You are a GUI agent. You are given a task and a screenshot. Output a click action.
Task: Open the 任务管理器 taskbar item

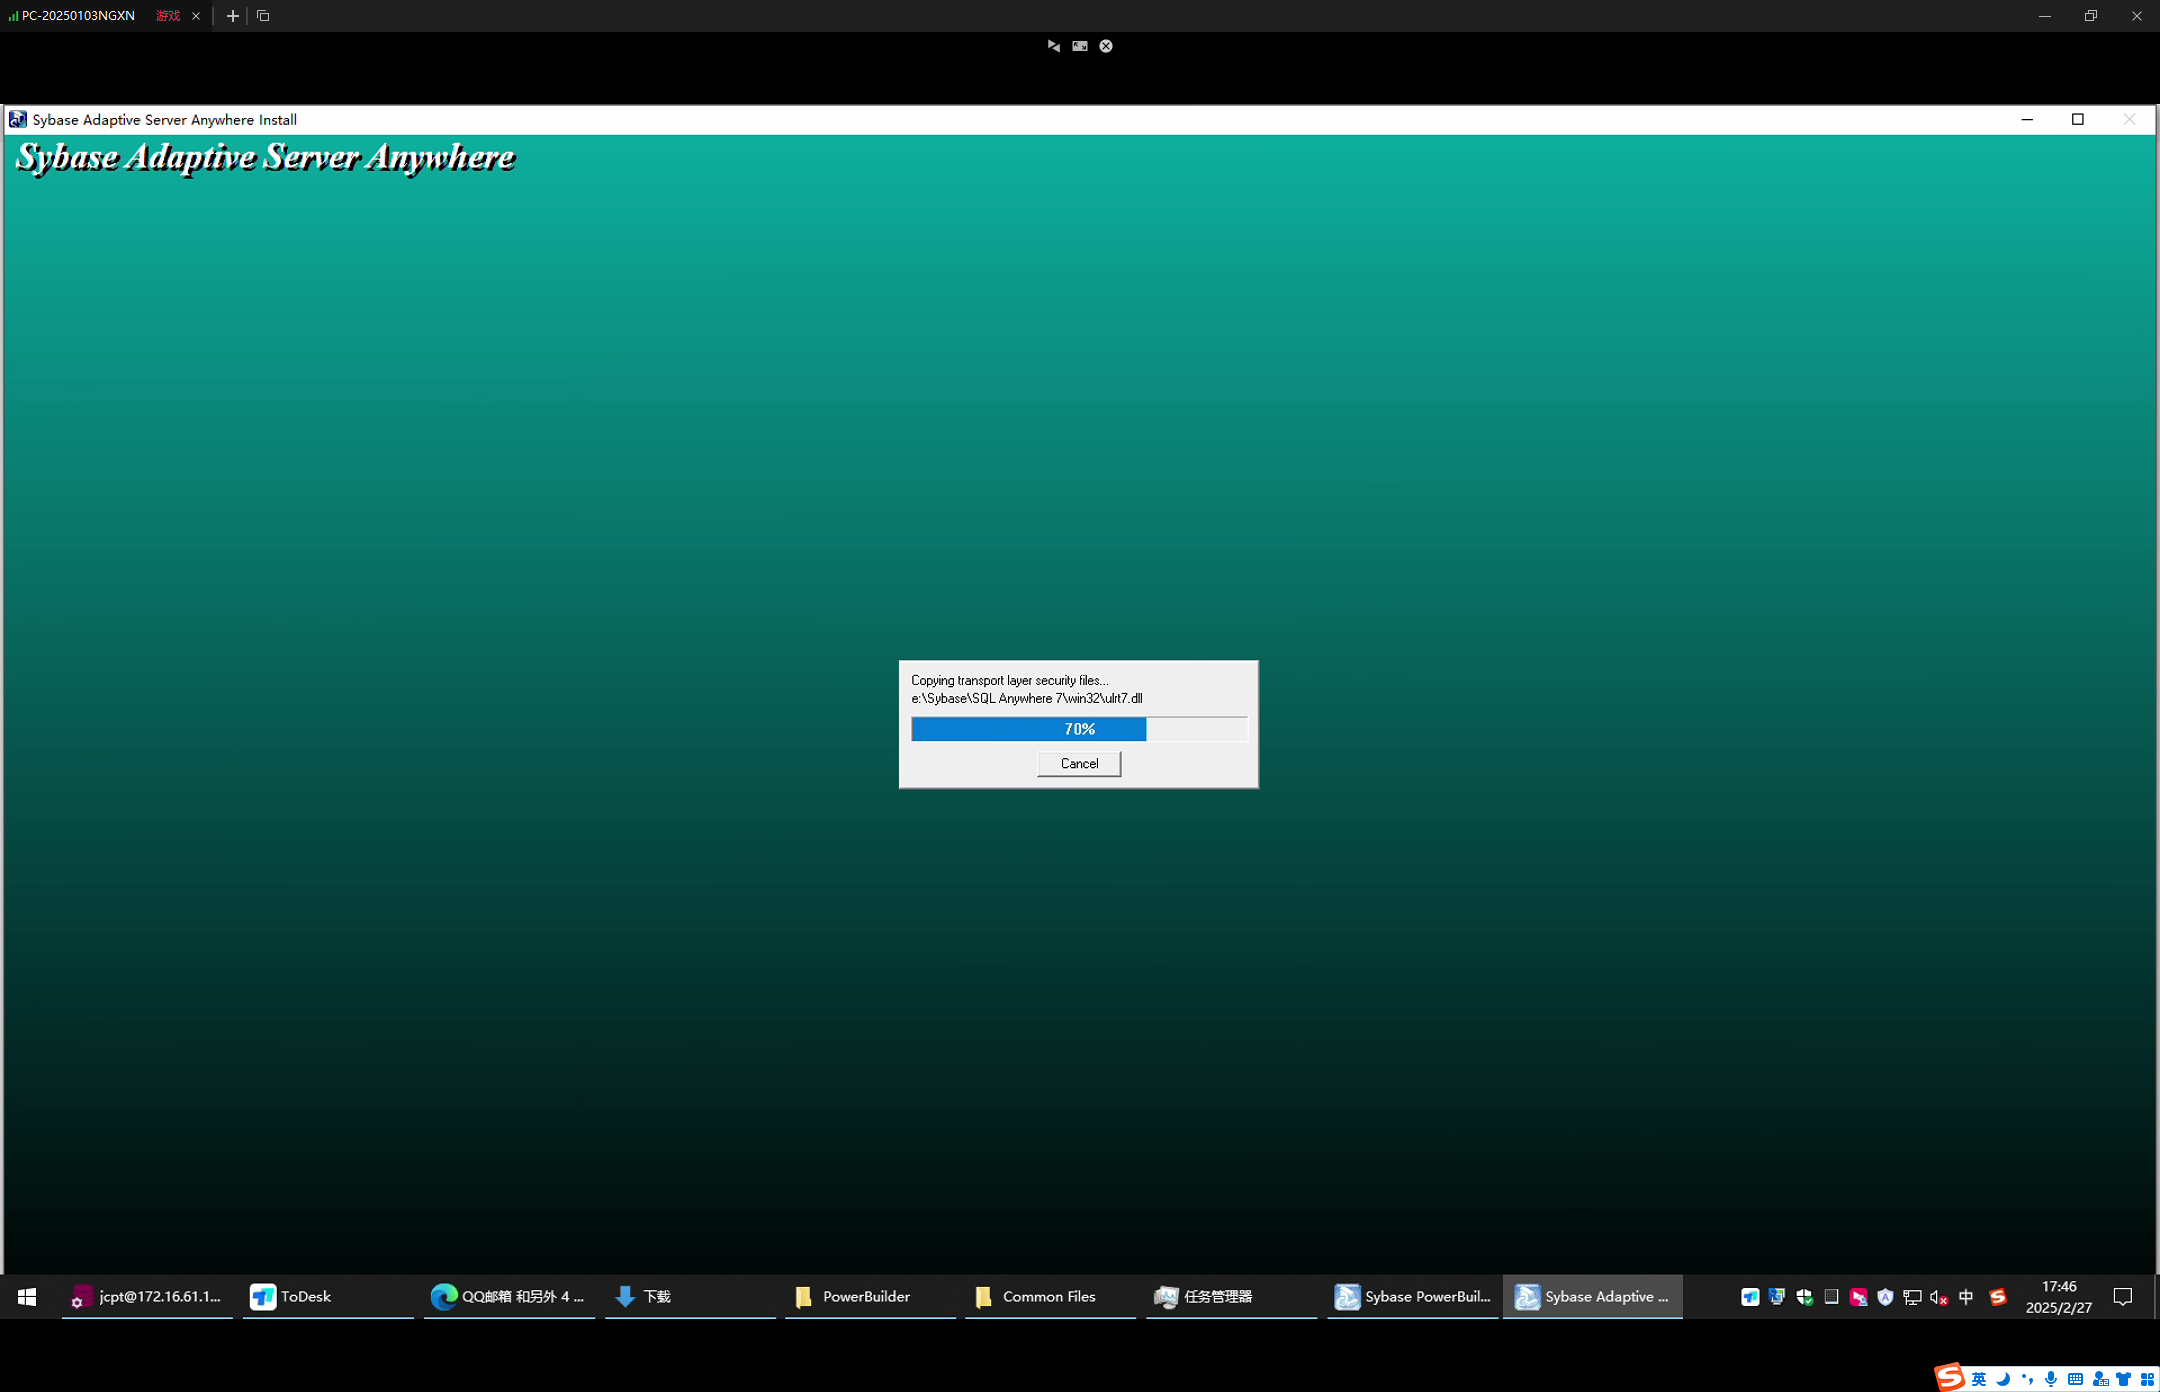1204,1296
